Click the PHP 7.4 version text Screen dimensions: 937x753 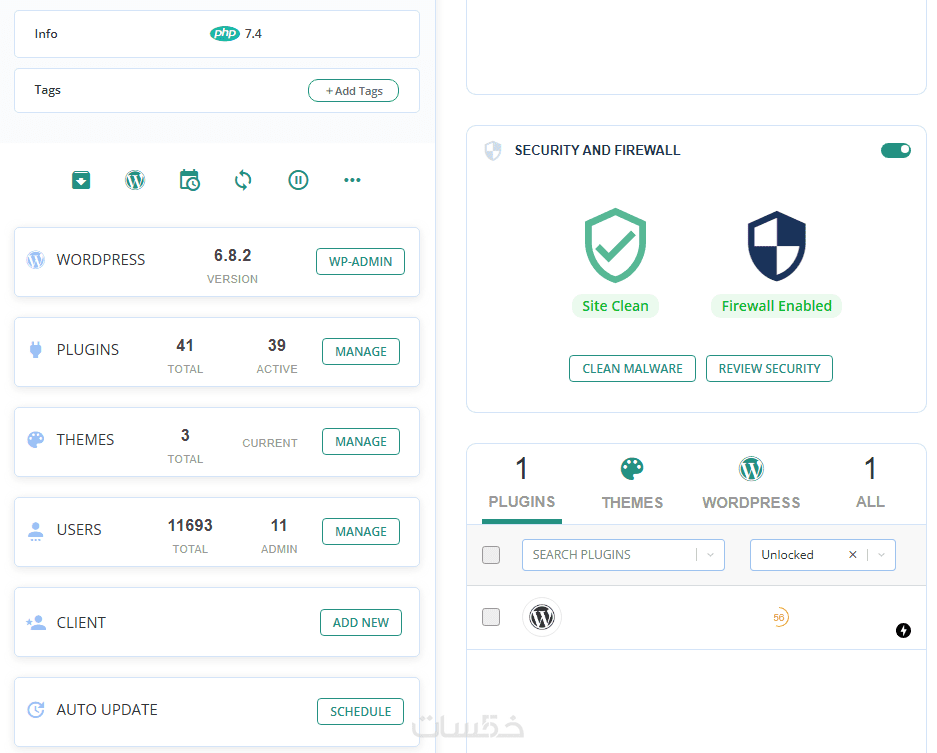[x=253, y=33]
